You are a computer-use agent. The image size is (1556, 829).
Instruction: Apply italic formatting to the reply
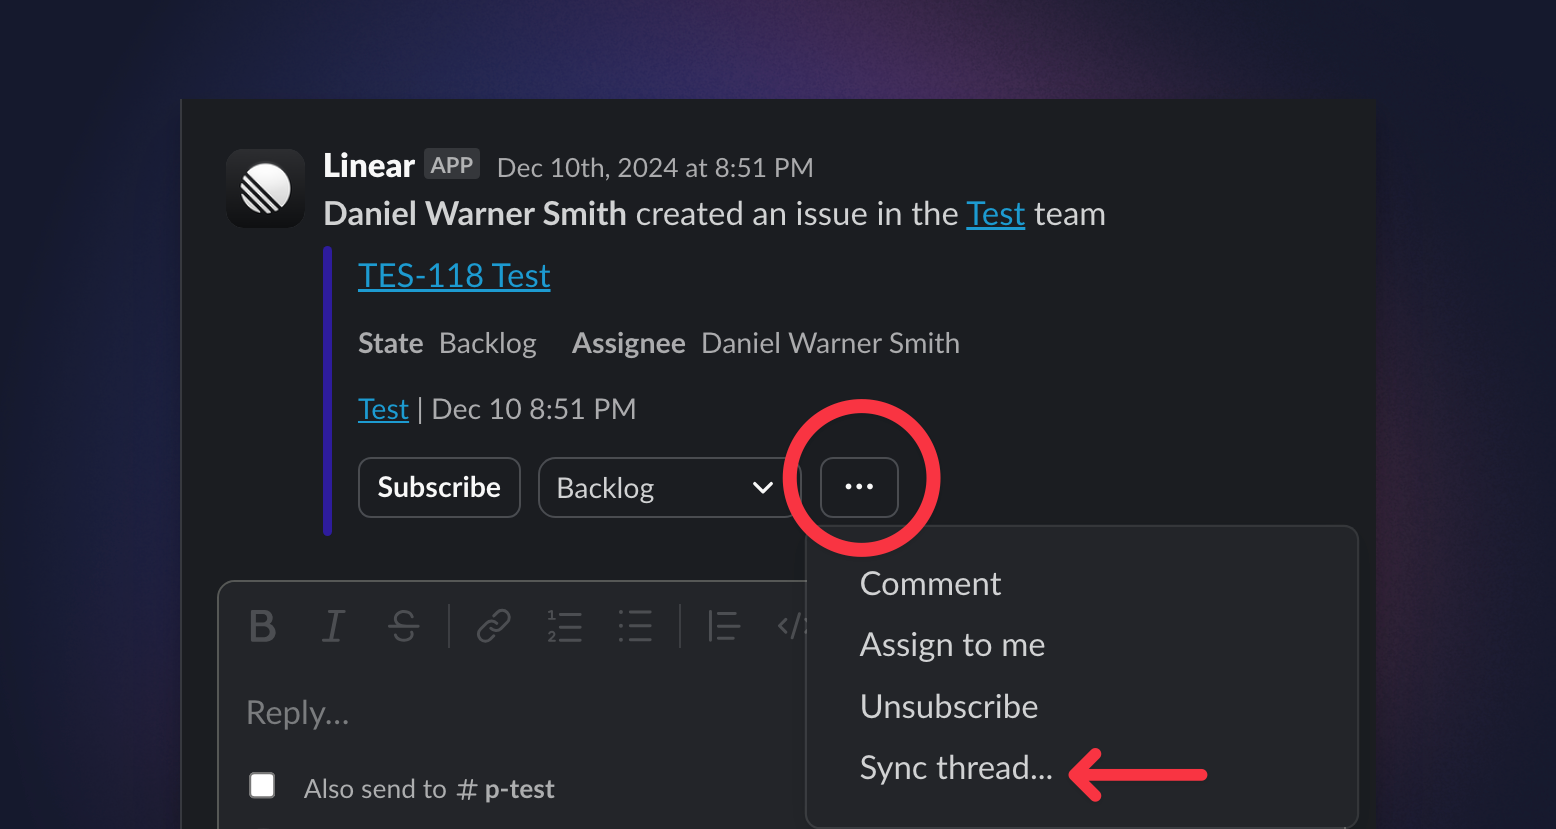pos(333,626)
